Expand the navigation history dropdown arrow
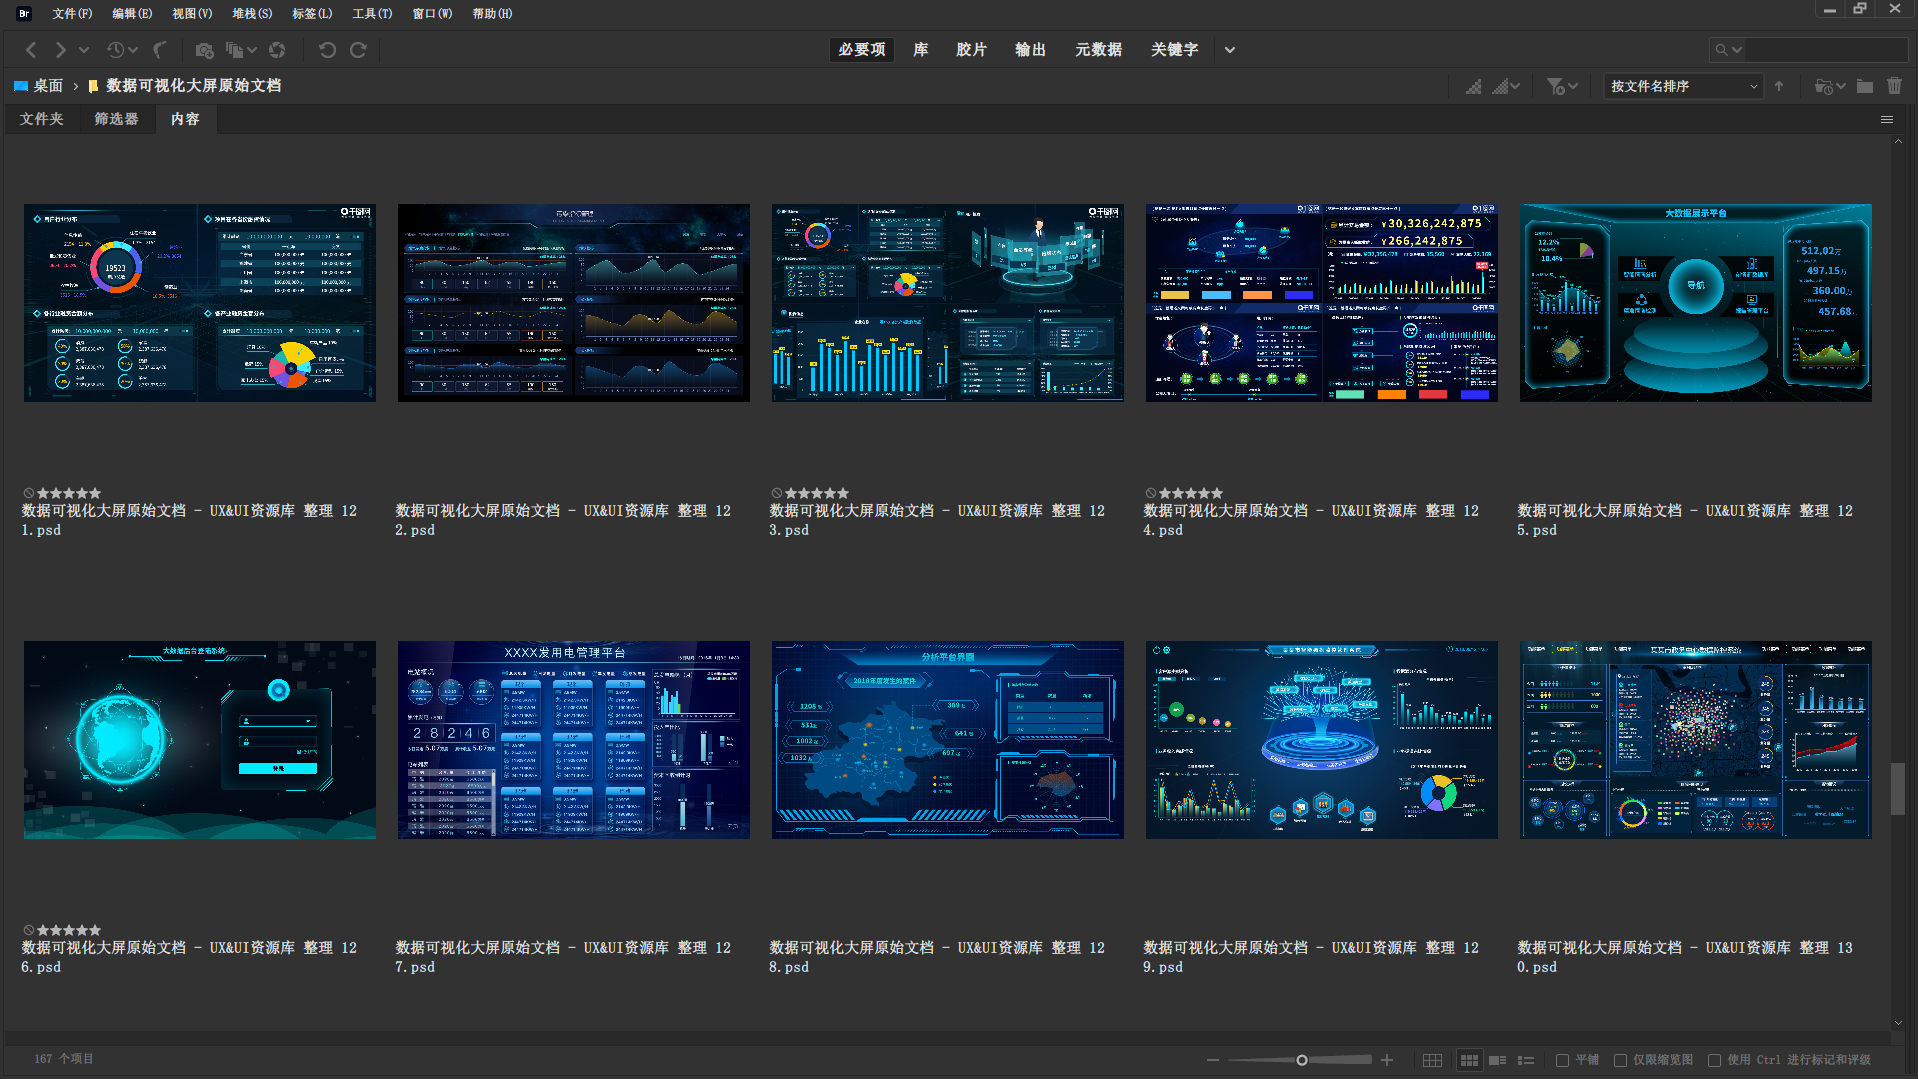 (84, 50)
